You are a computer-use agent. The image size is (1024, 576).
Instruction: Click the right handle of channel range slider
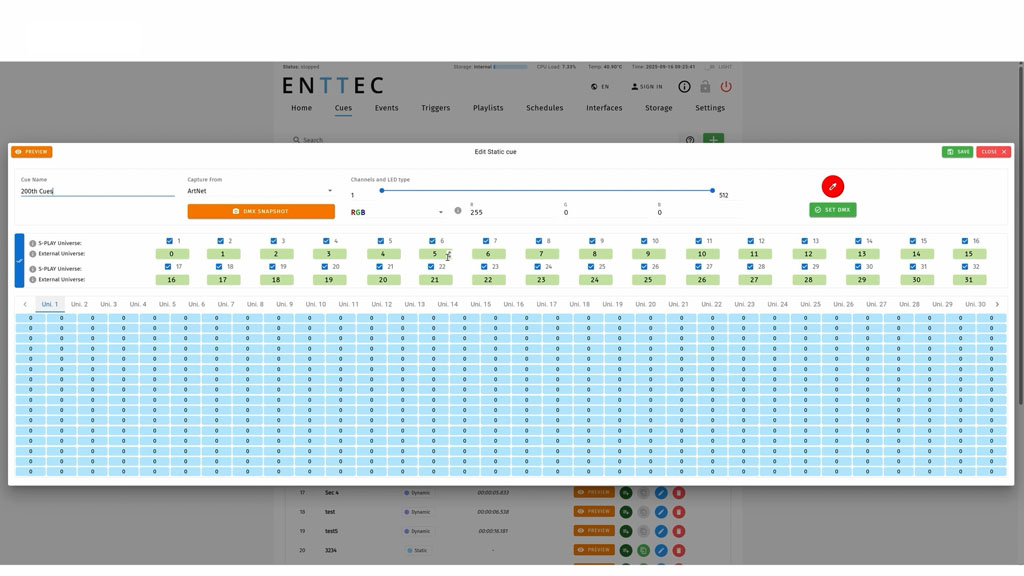[712, 190]
